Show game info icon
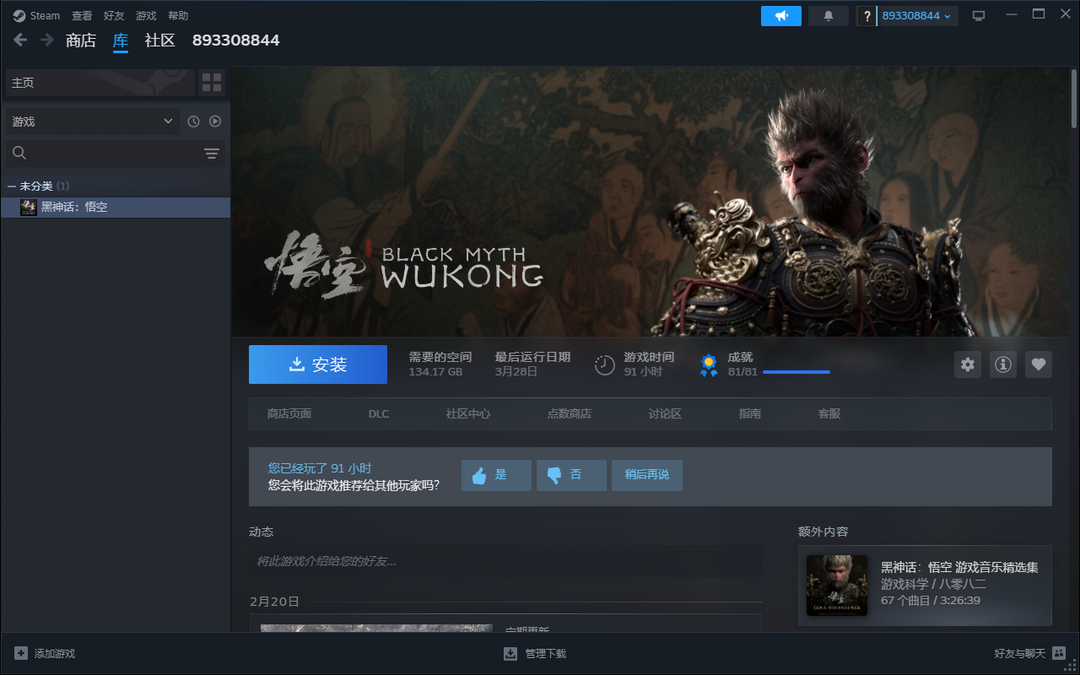The width and height of the screenshot is (1080, 675). click(1003, 364)
